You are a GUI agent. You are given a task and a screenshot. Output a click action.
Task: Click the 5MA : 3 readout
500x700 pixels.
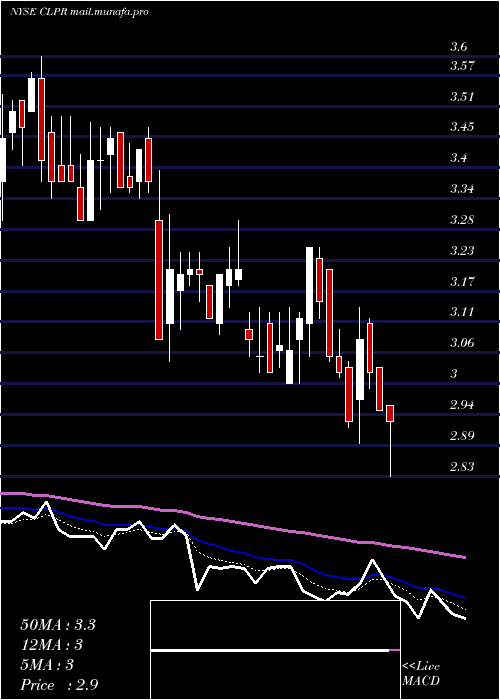point(47,665)
